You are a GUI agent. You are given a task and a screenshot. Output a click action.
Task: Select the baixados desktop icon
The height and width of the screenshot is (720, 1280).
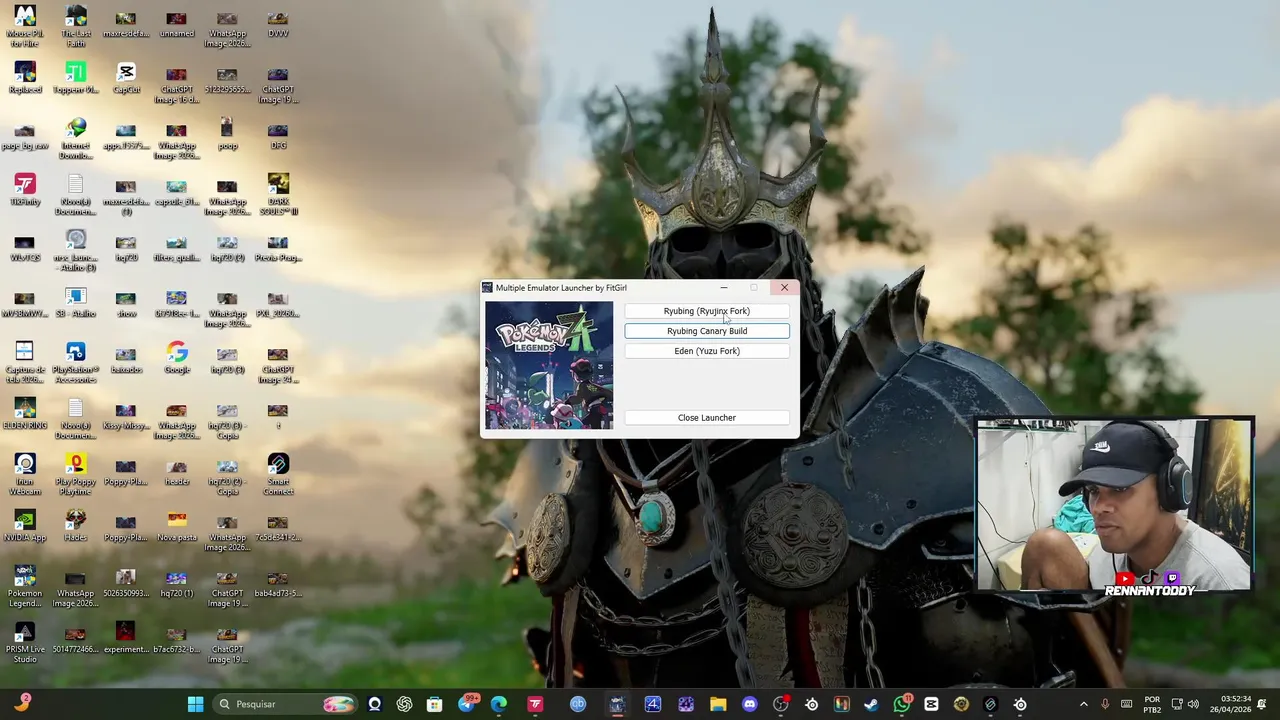point(126,358)
